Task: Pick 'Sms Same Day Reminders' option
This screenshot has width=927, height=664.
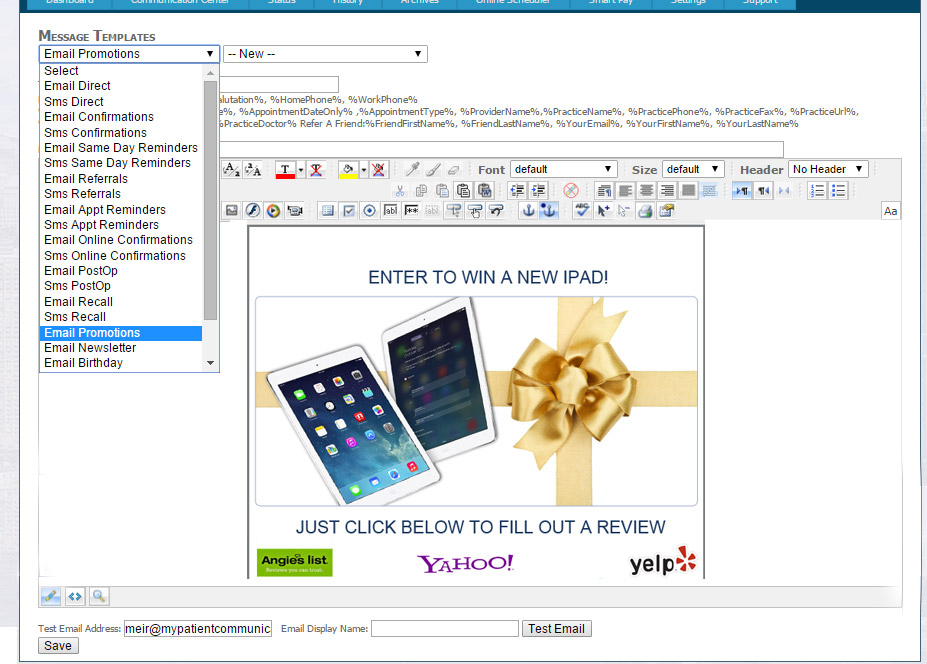Action: 121,163
